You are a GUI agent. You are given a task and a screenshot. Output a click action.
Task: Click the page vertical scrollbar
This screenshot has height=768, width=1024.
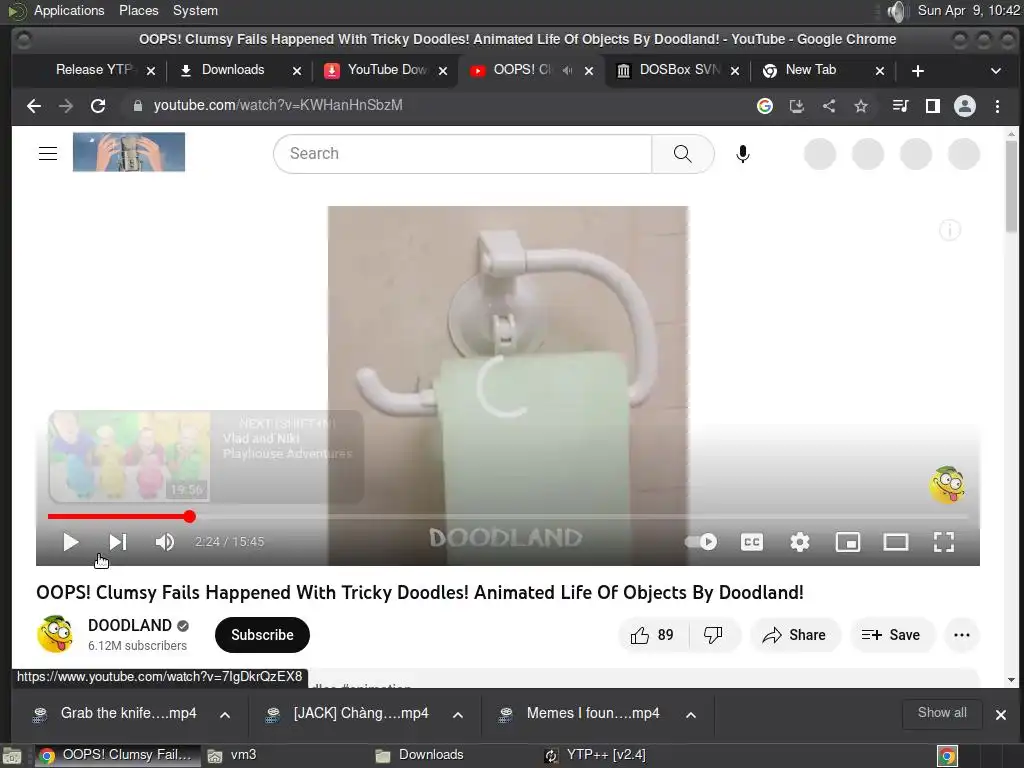(1011, 186)
